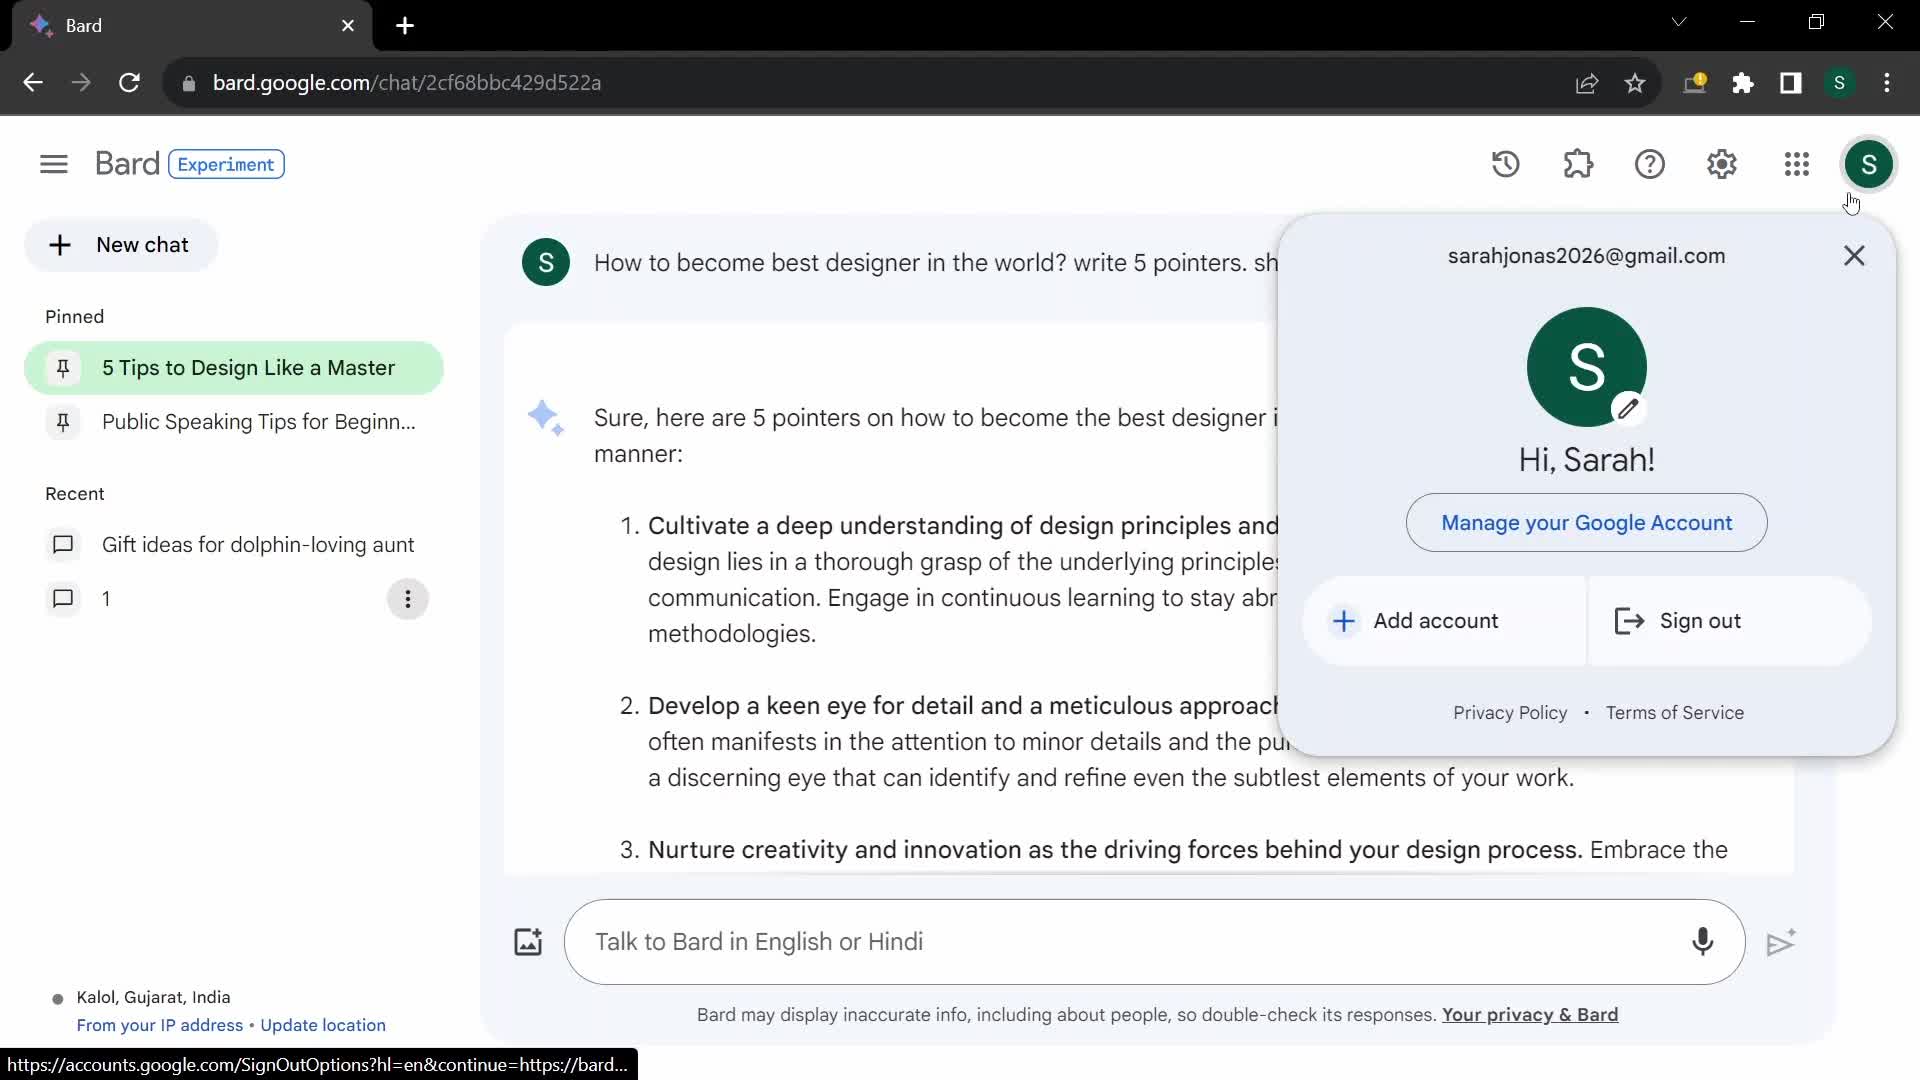Open the Terms of Service link
The height and width of the screenshot is (1080, 1920).
pyautogui.click(x=1675, y=713)
